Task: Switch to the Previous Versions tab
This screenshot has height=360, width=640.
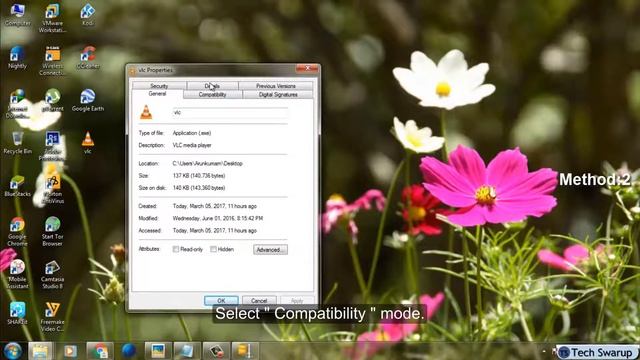Action: point(276,86)
